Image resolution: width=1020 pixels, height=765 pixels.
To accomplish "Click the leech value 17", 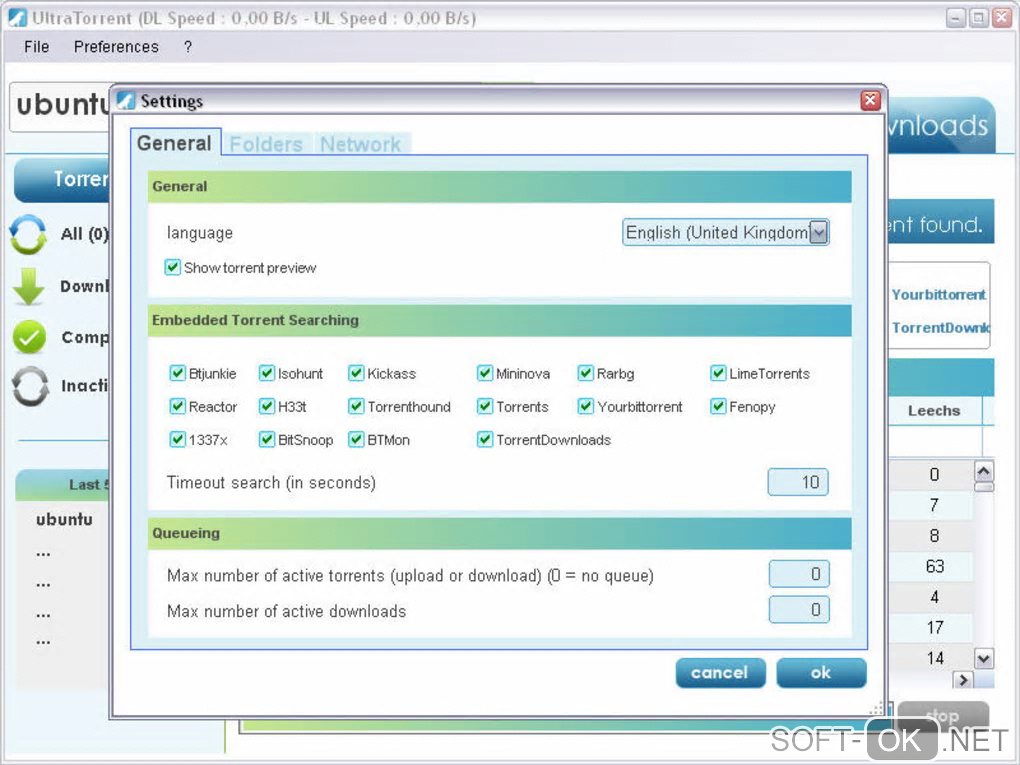I will click(x=935, y=627).
